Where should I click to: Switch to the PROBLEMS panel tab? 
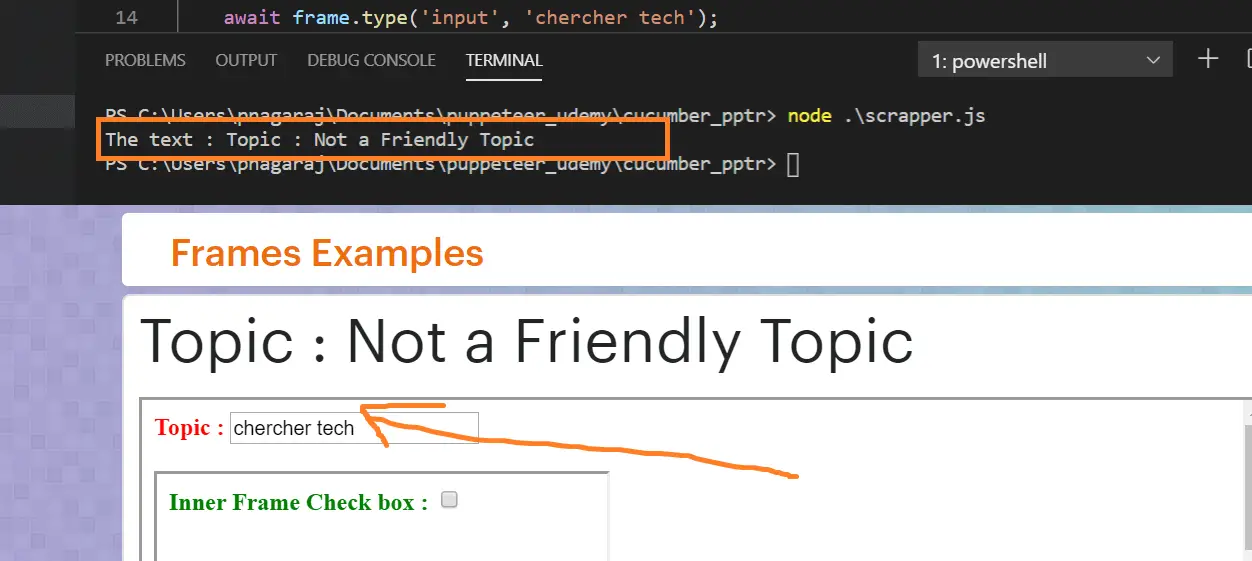[145, 60]
